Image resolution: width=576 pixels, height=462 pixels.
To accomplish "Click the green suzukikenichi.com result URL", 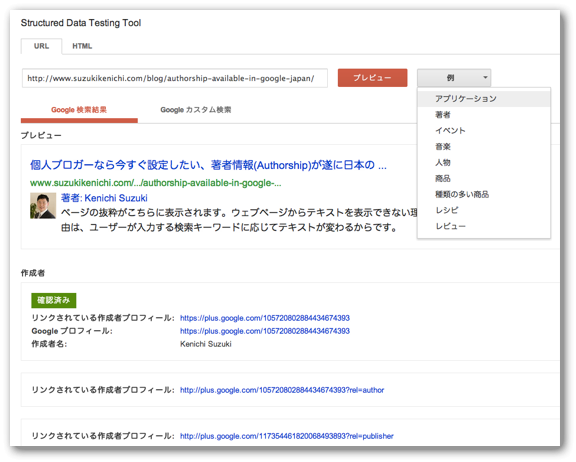I will pyautogui.click(x=156, y=183).
